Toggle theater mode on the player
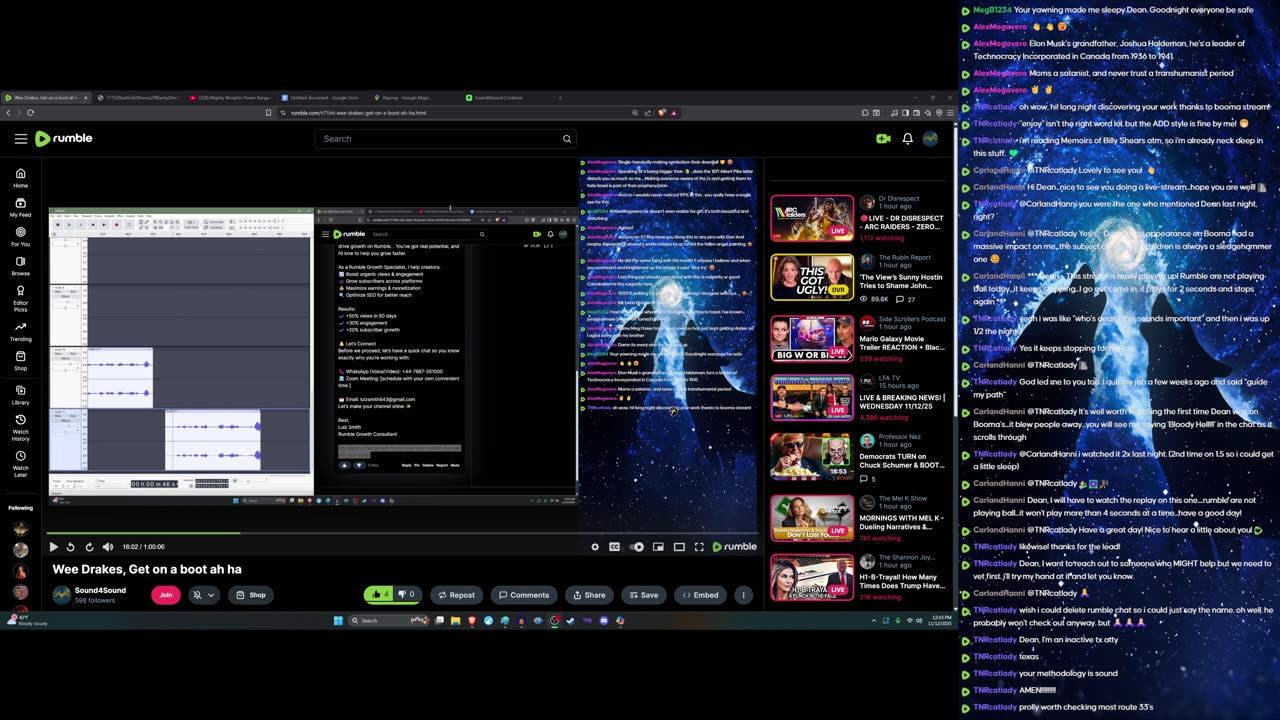 point(679,547)
